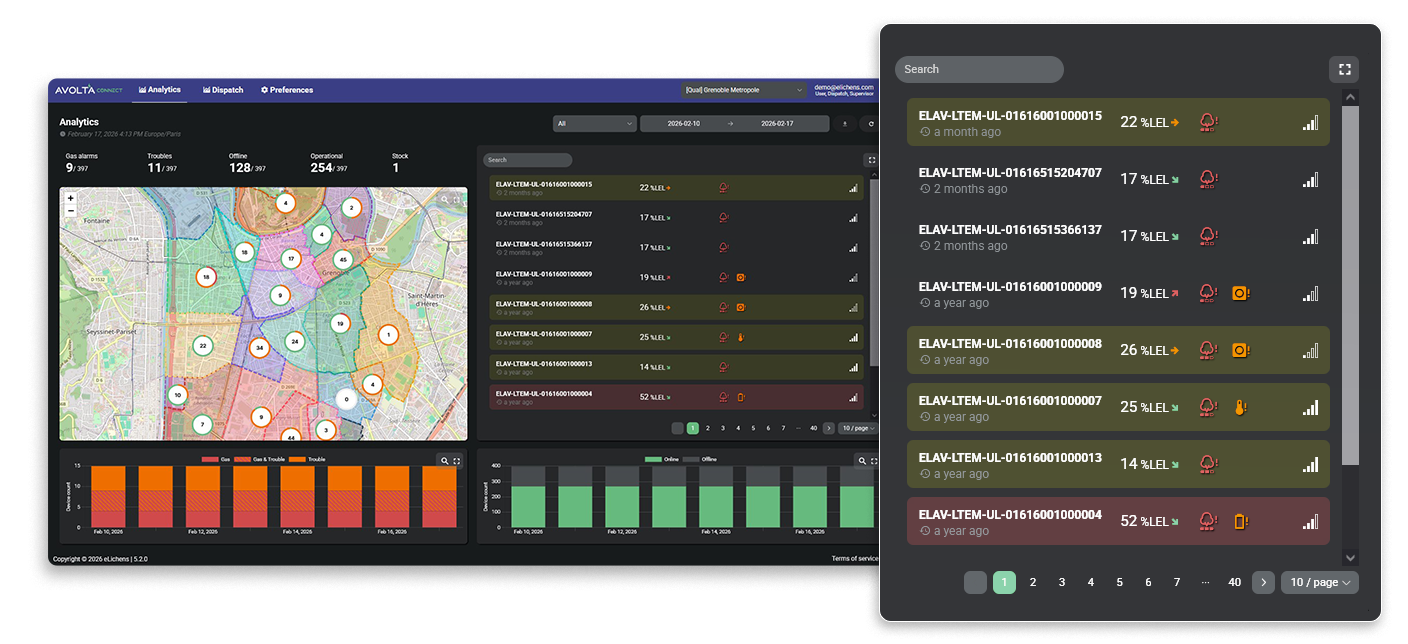Click zoom magnifier on gas alarm chart
The height and width of the screenshot is (644, 1408).
(x=445, y=461)
